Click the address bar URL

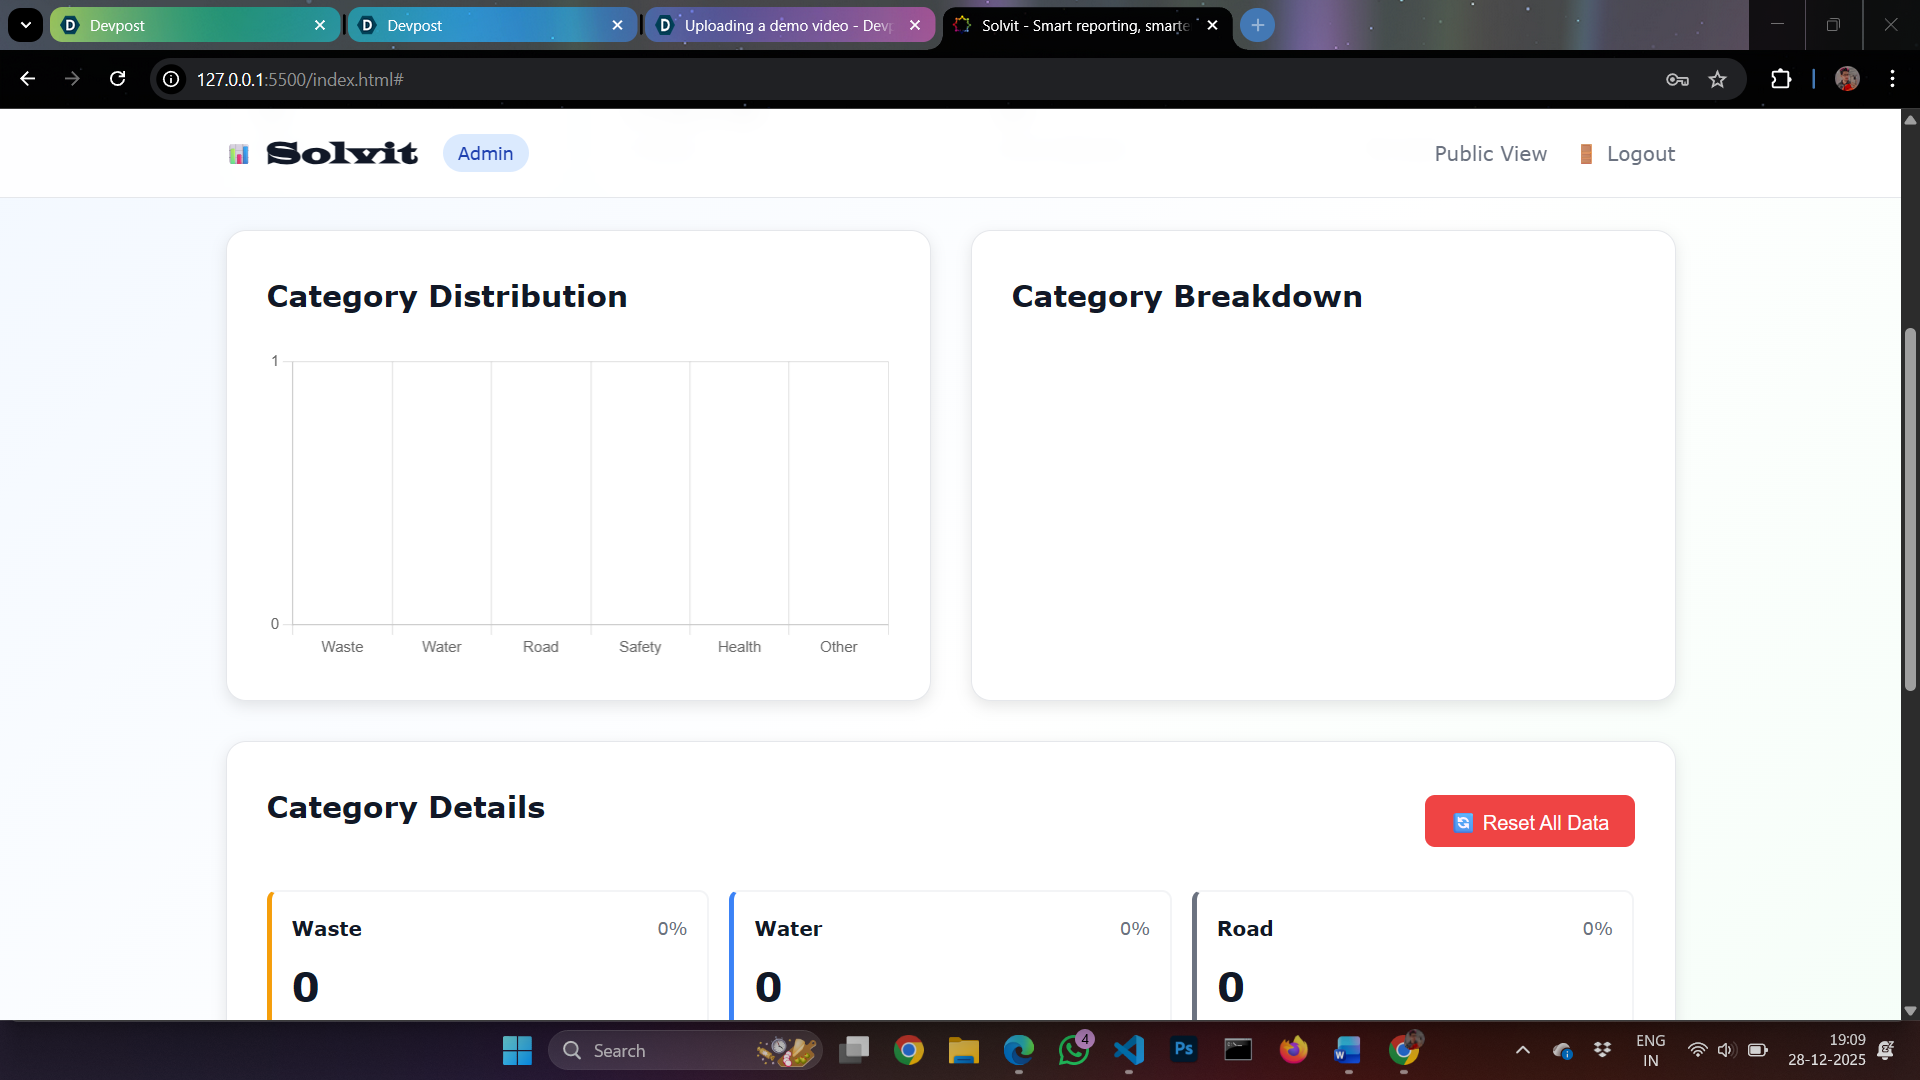pyautogui.click(x=300, y=79)
